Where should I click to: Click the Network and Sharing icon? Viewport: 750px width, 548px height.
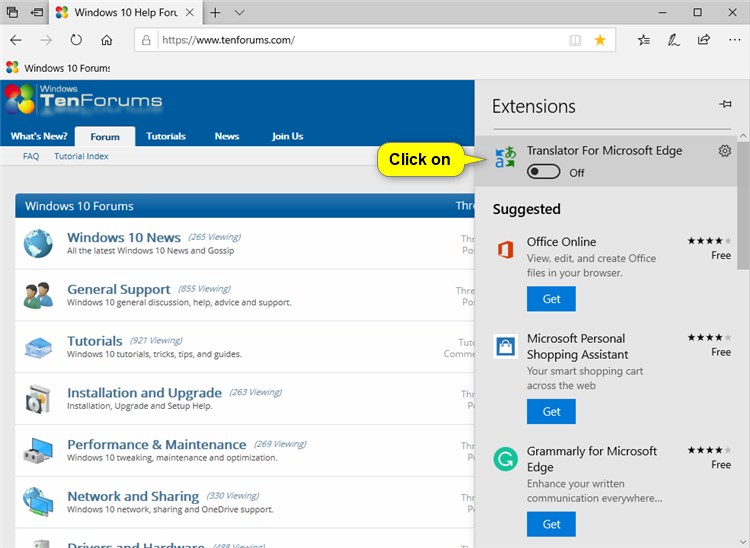coord(38,502)
